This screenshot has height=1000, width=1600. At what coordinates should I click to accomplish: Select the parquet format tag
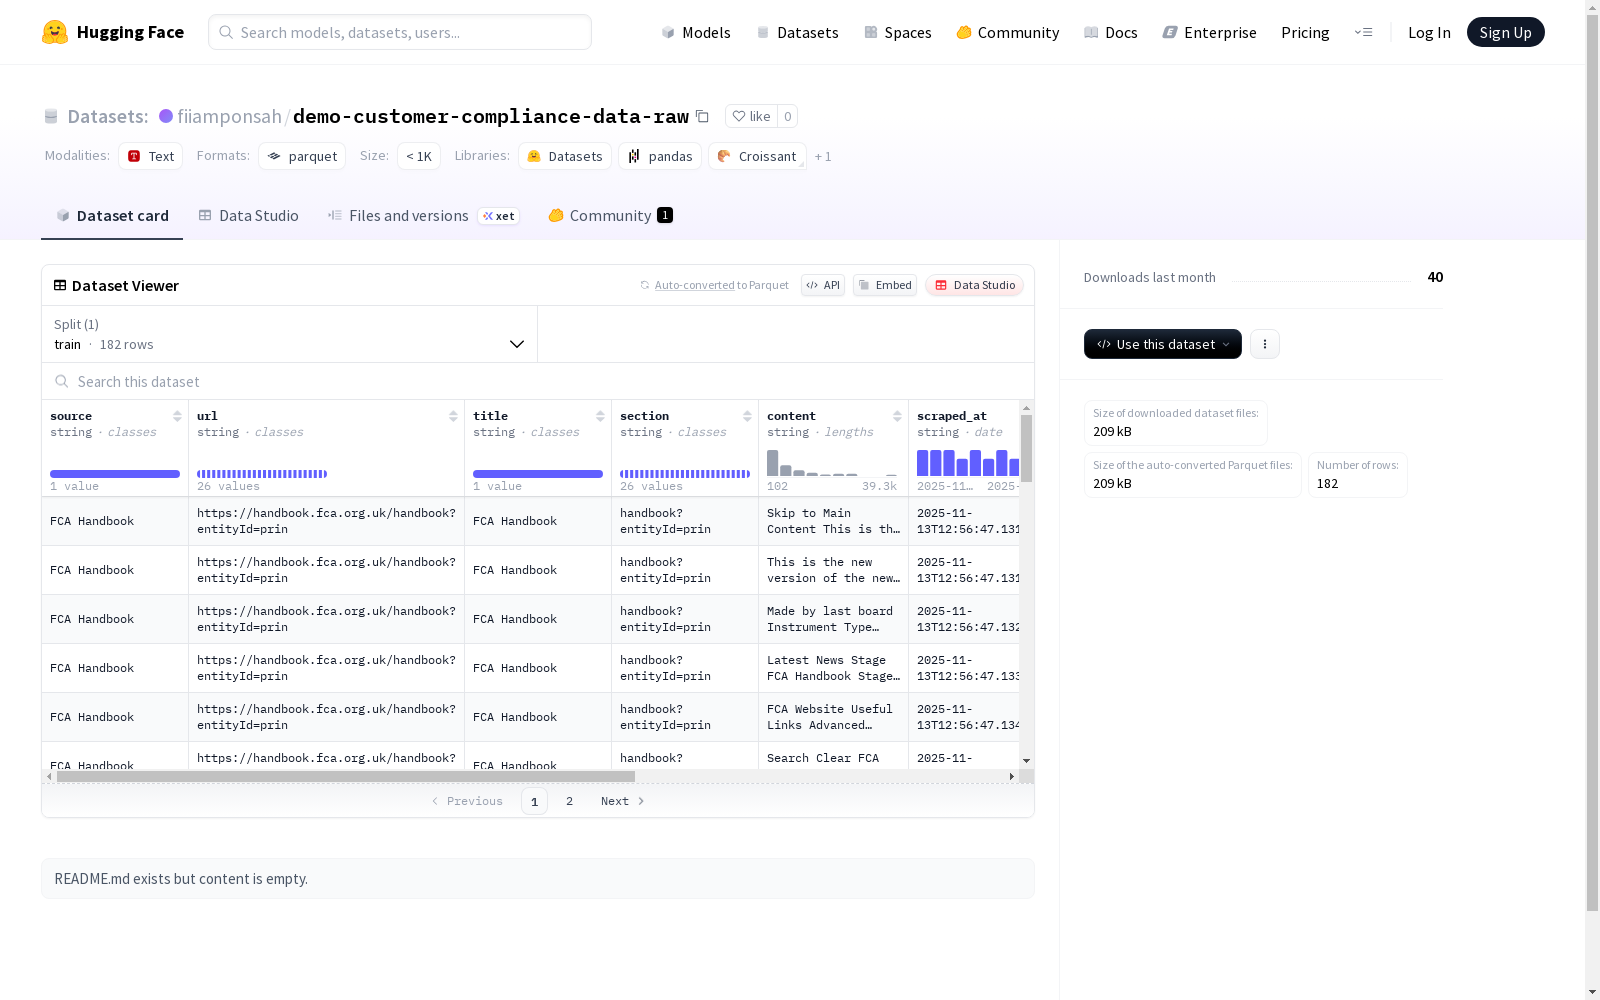(302, 156)
